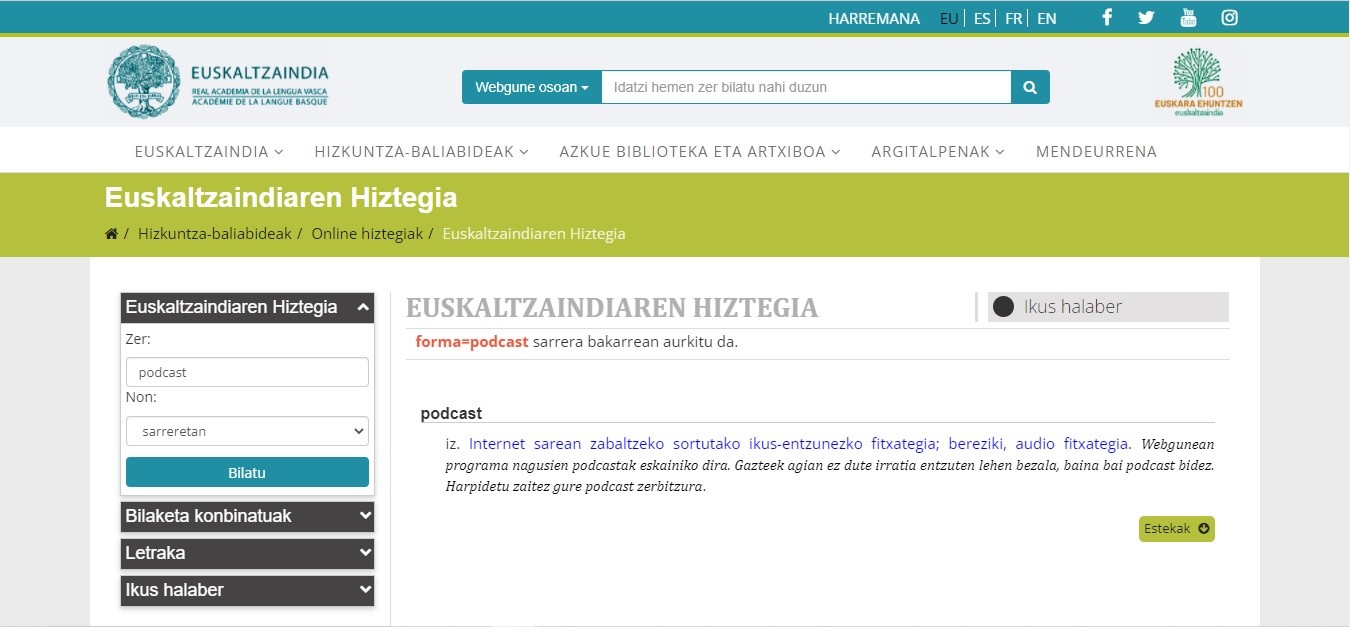Open Online hiztegiak breadcrumb link
The height and width of the screenshot is (627, 1350).
(x=367, y=234)
